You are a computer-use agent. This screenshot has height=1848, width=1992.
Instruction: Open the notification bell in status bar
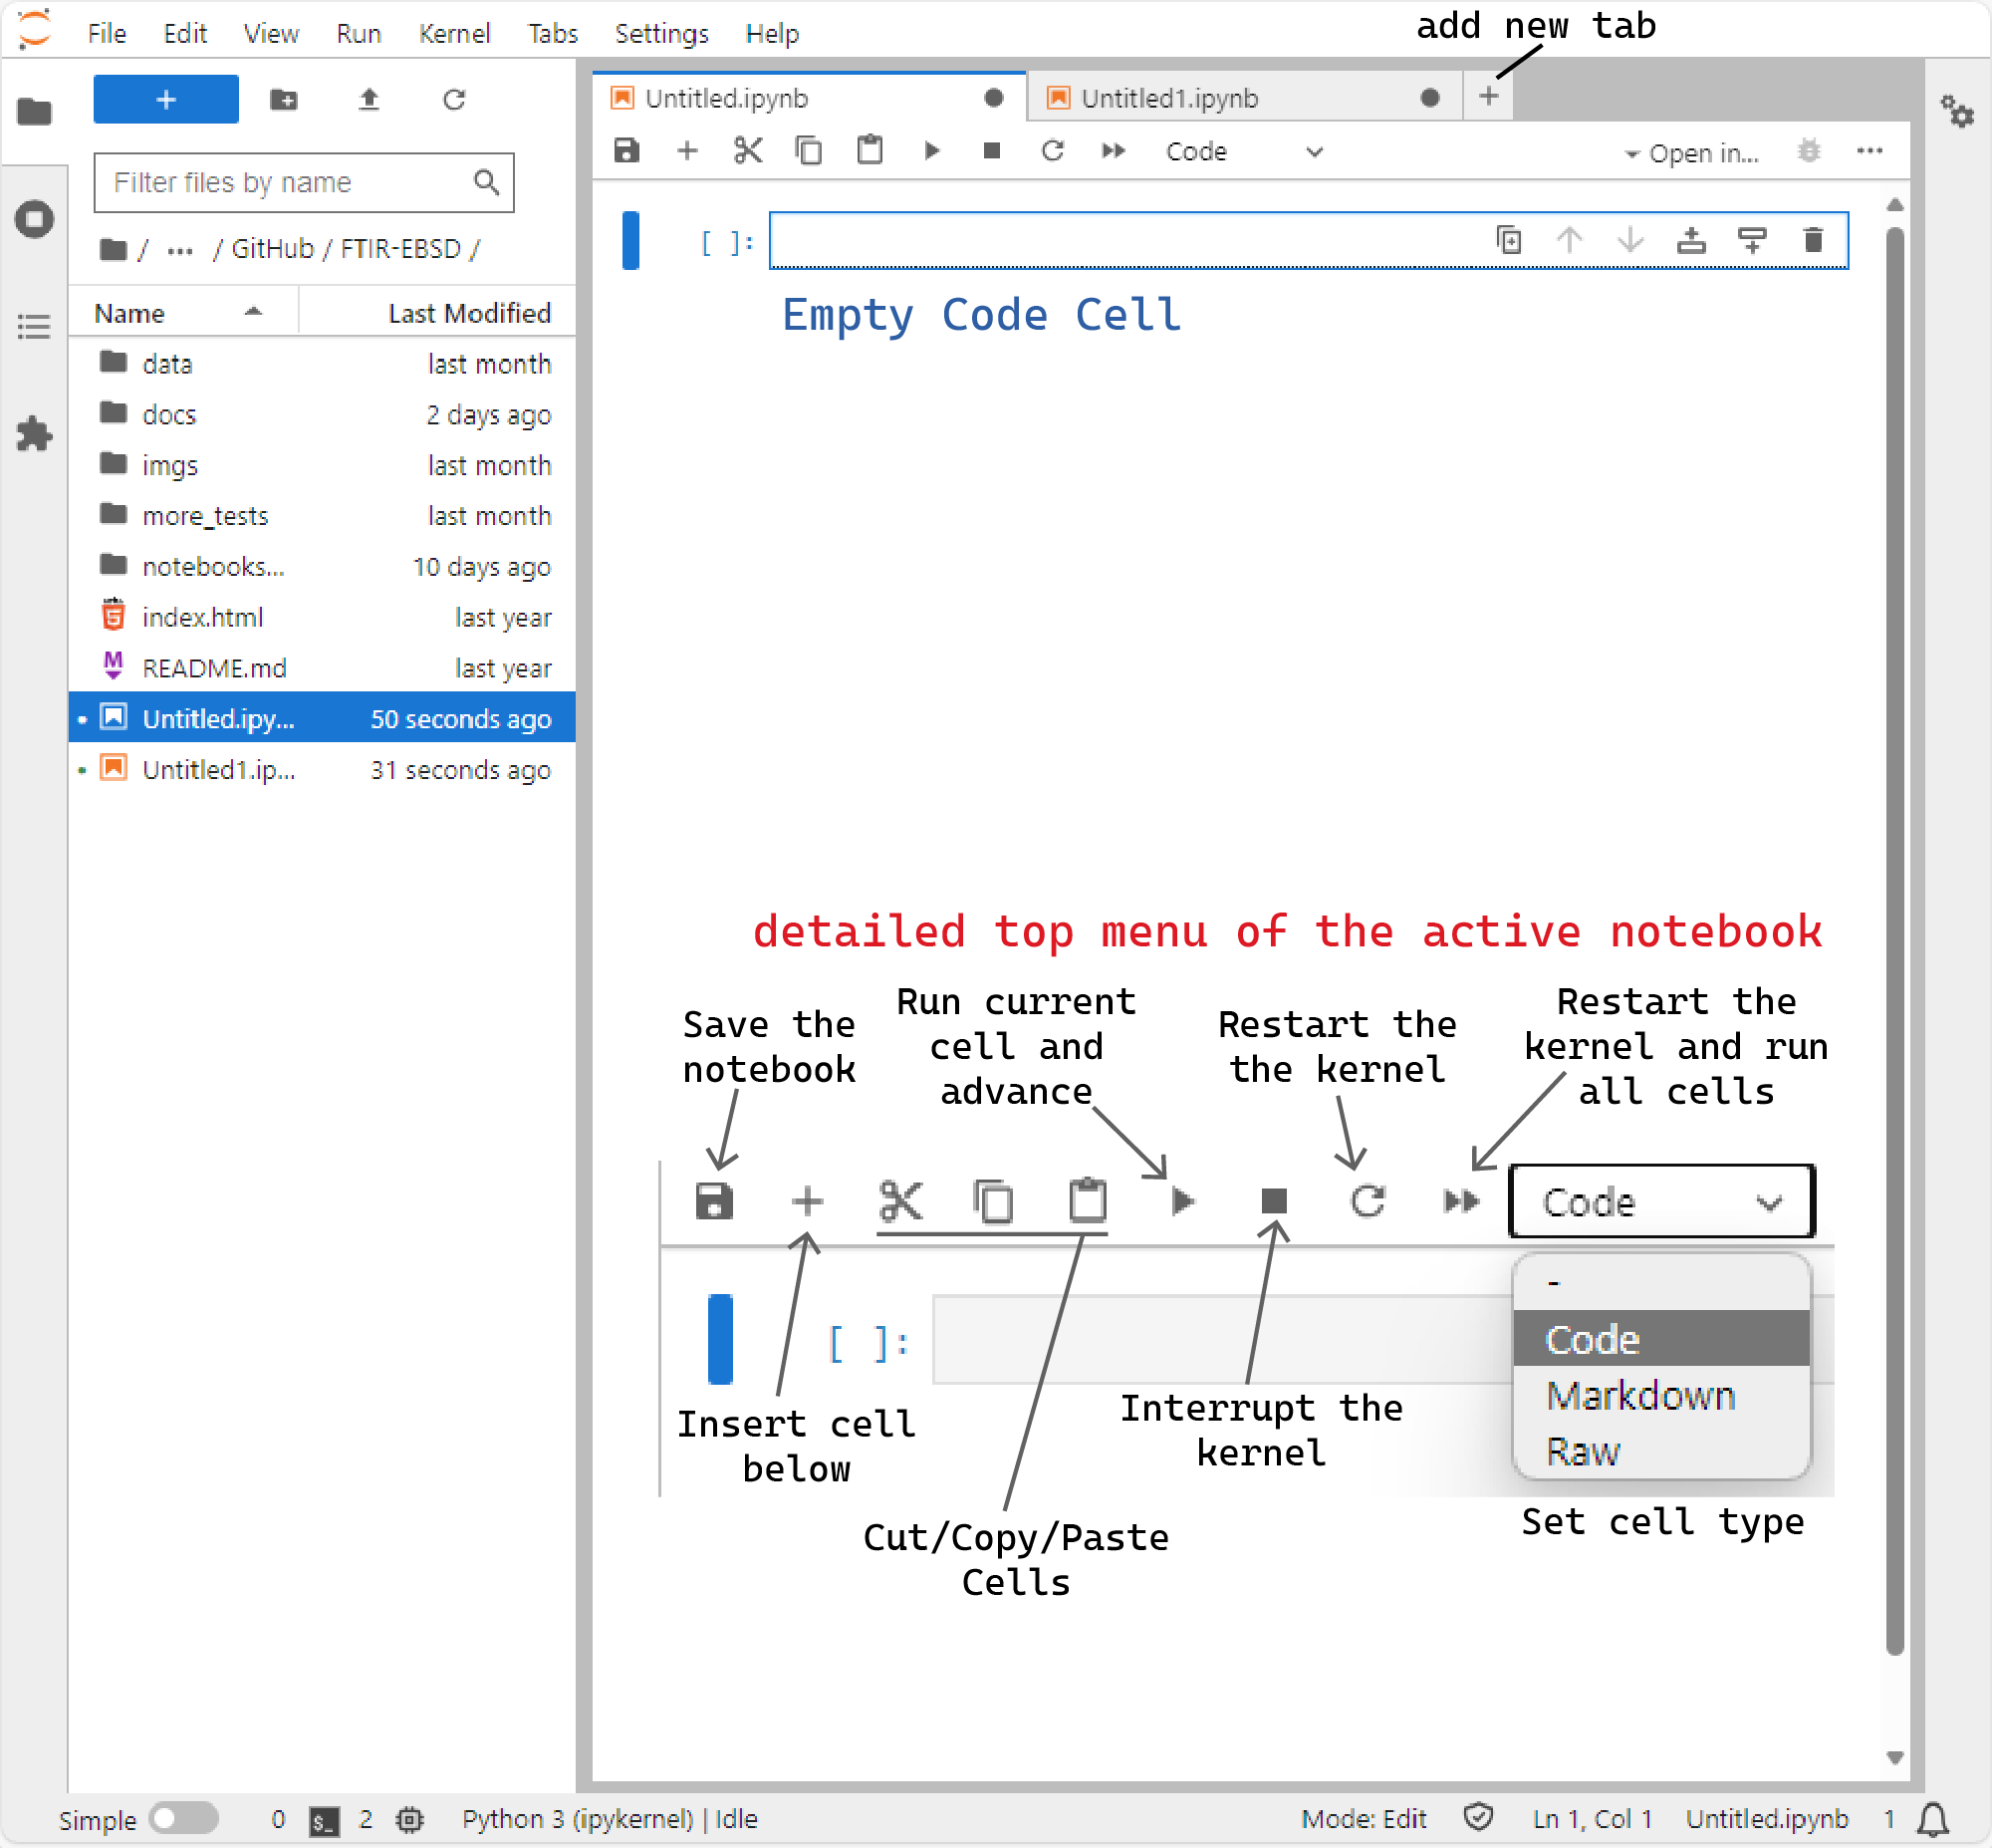[x=1933, y=1817]
